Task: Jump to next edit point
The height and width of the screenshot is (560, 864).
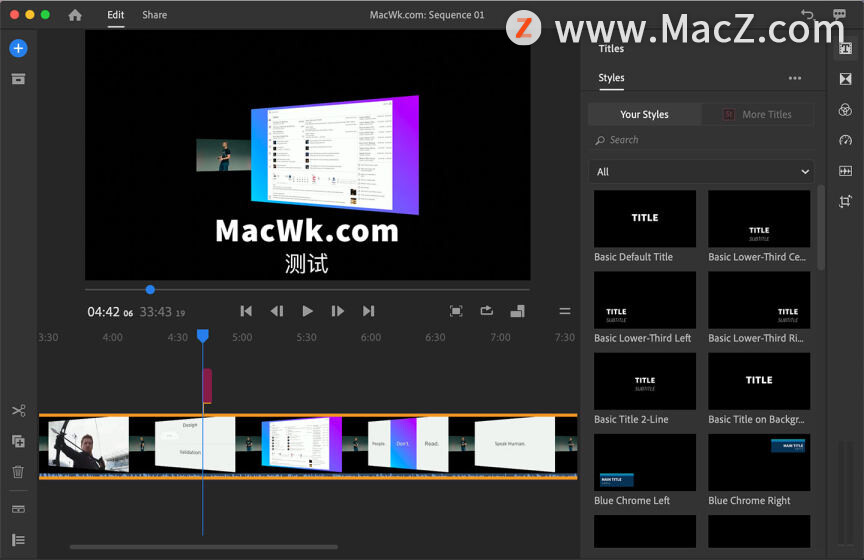Action: (x=369, y=311)
